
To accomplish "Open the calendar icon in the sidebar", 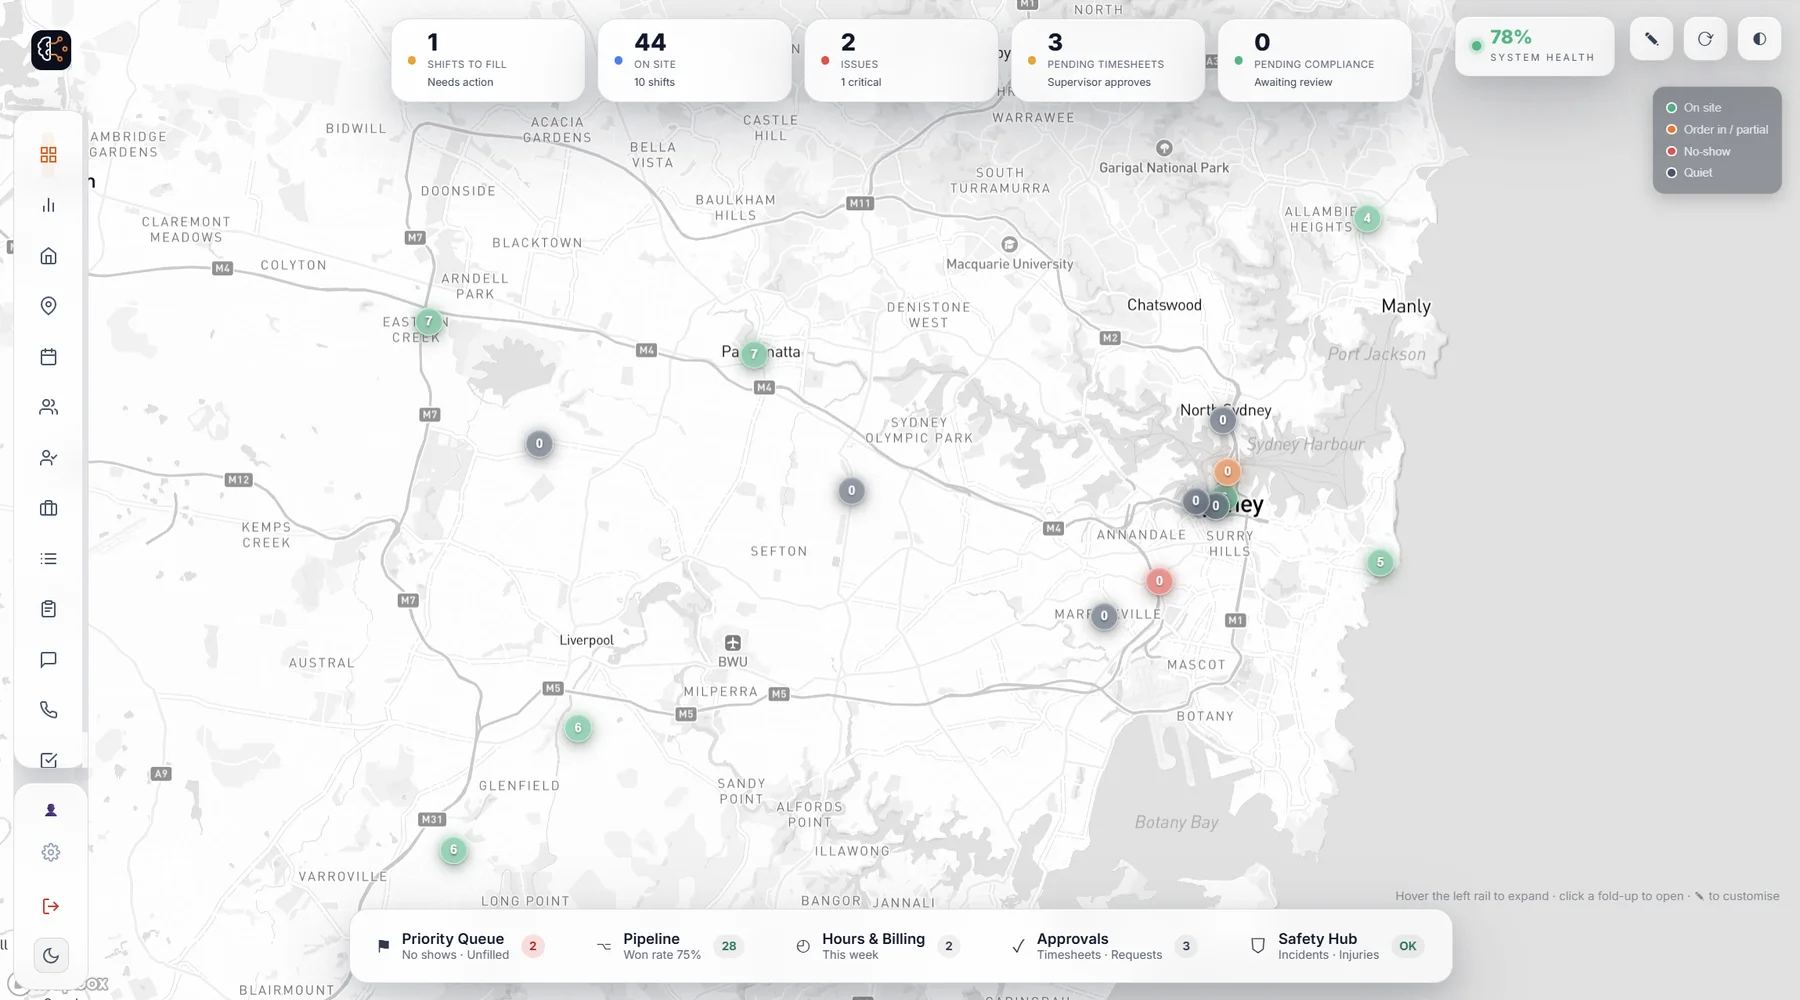I will (x=48, y=357).
